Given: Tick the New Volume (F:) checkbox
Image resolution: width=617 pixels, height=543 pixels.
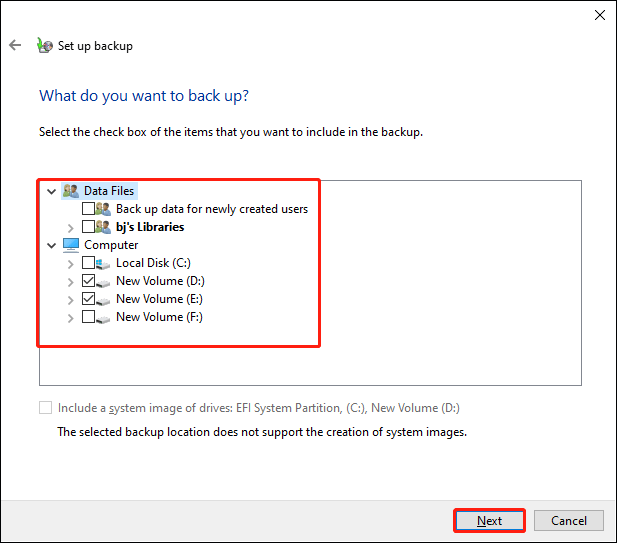Looking at the screenshot, I should point(88,317).
